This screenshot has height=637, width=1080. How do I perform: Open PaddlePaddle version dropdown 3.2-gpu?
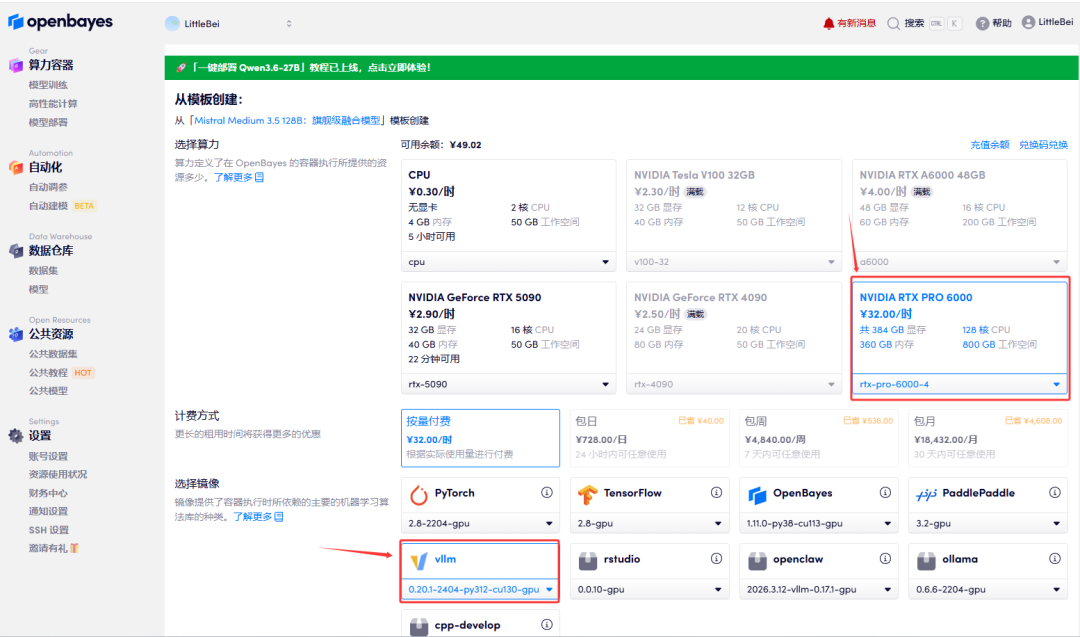point(988,523)
